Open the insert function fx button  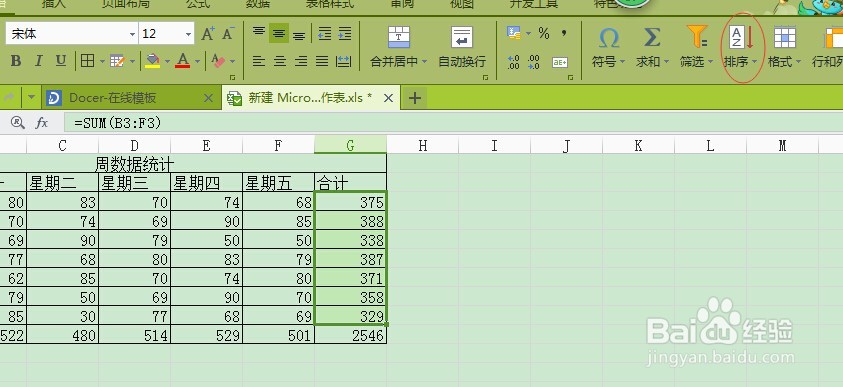tap(41, 123)
